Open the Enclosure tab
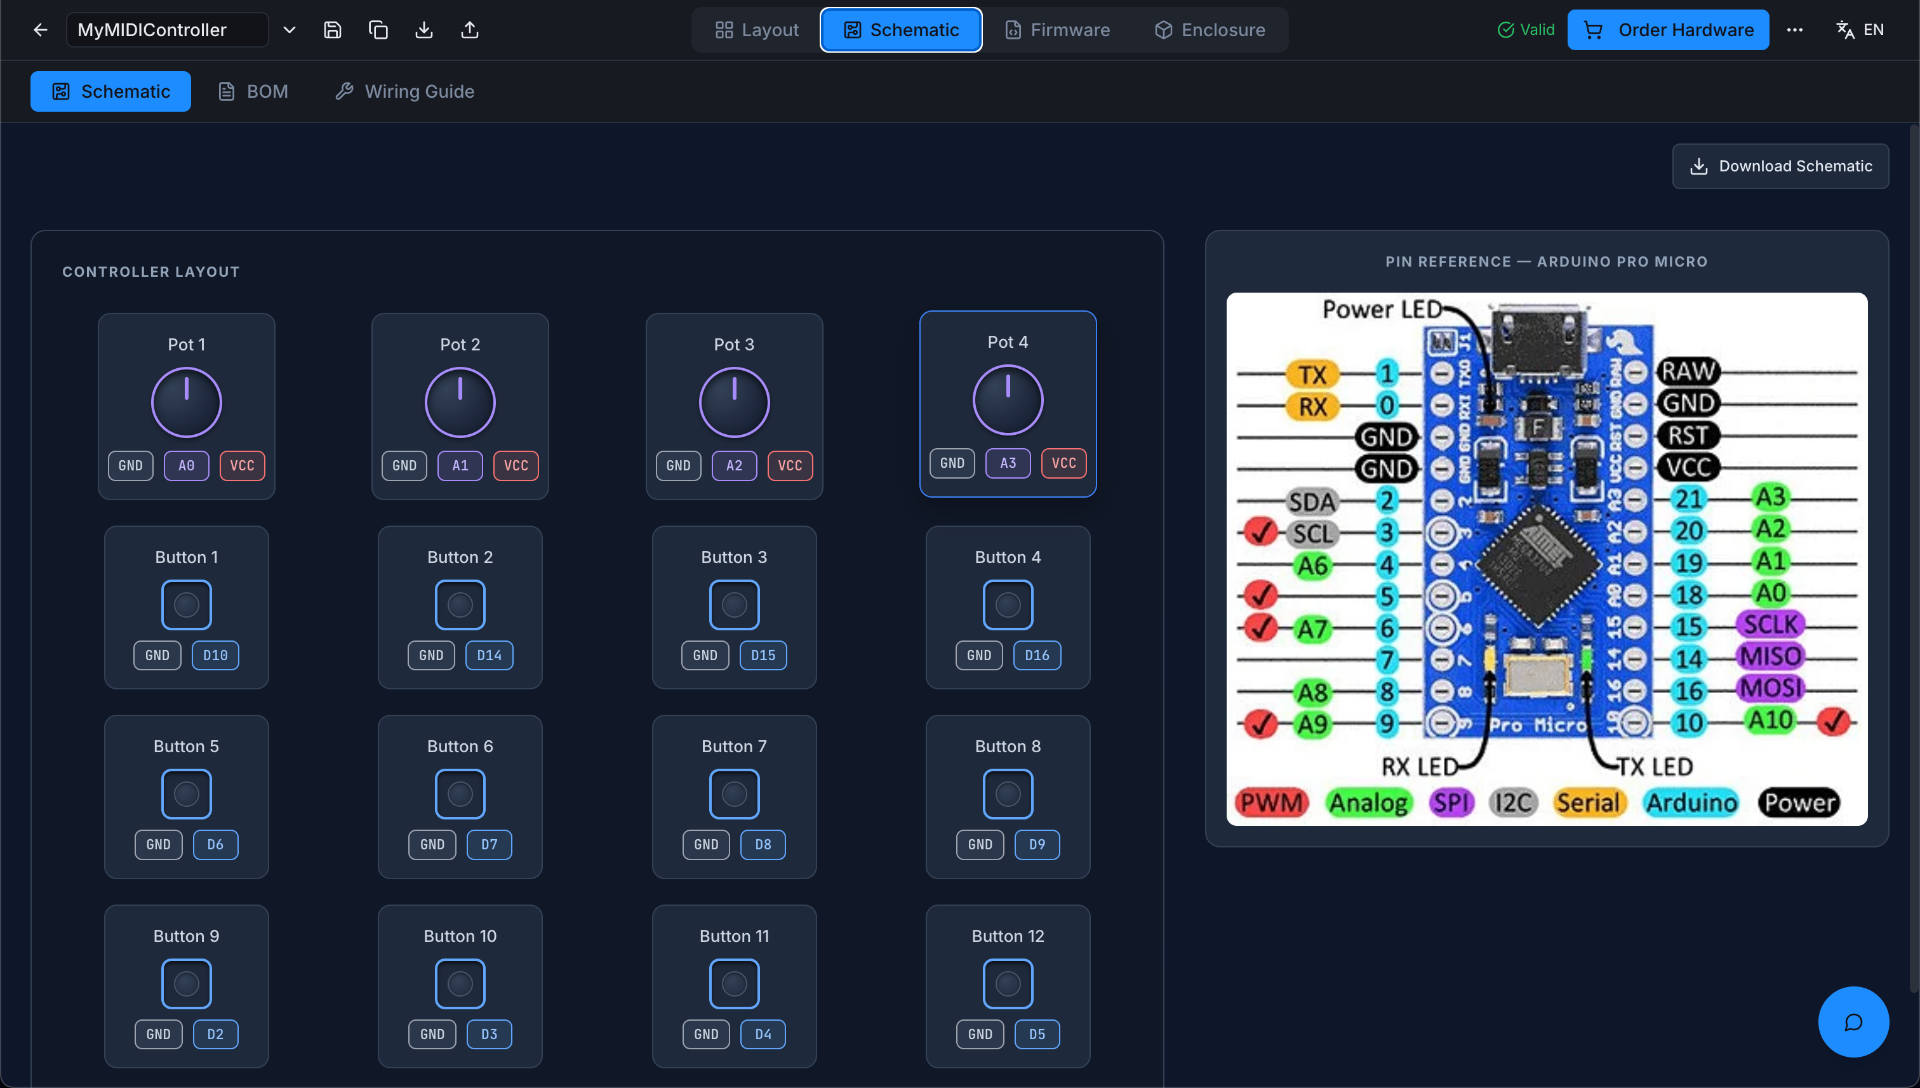 (1210, 30)
